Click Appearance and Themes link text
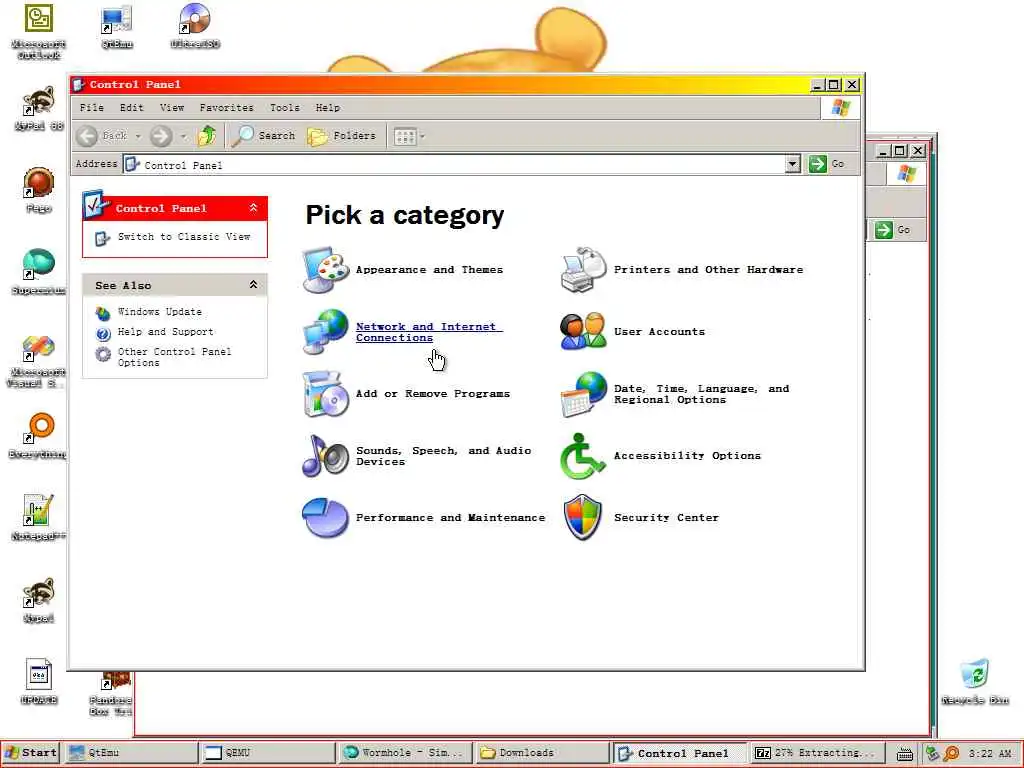Image resolution: width=1024 pixels, height=768 pixels. [429, 270]
